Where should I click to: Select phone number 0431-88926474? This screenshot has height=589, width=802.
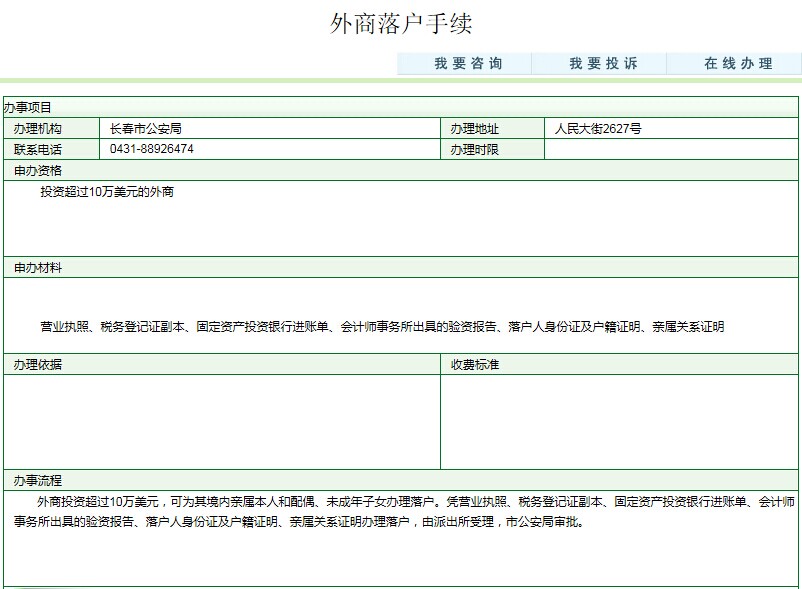click(x=151, y=149)
